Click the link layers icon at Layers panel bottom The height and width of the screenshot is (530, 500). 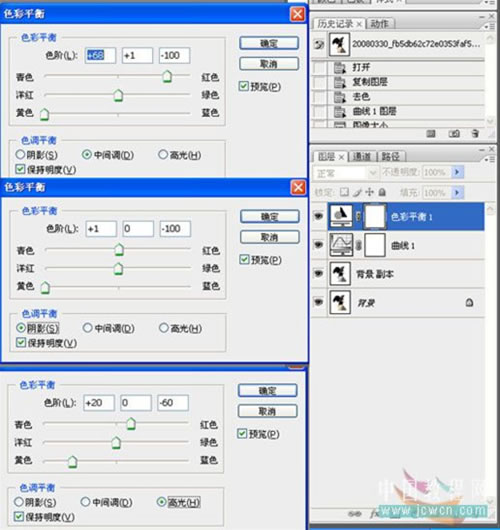[x=354, y=514]
